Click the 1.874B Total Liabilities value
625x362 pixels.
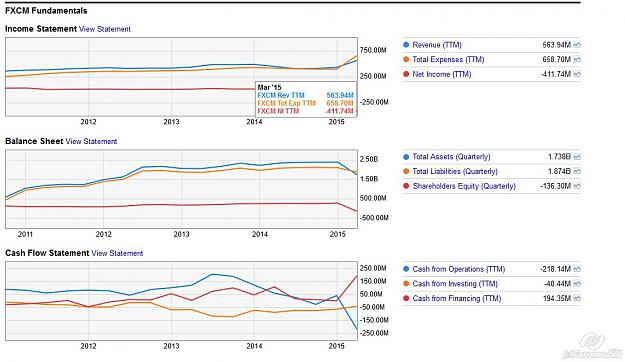point(559,171)
